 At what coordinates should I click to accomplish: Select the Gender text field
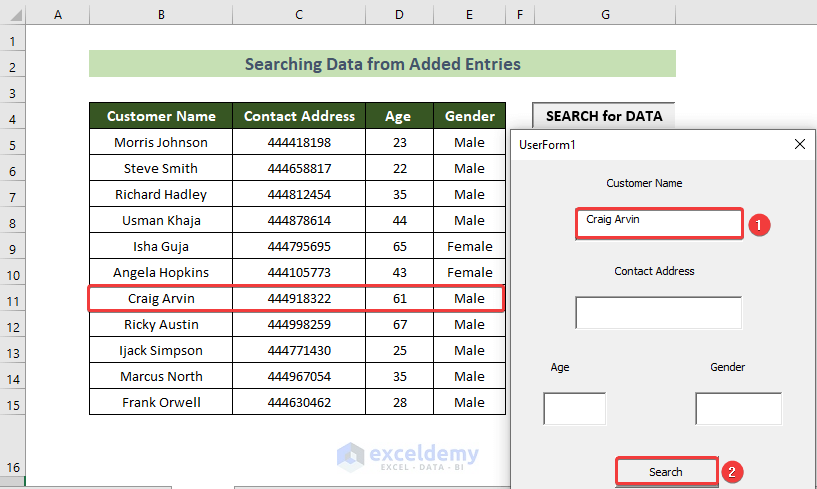tap(738, 408)
